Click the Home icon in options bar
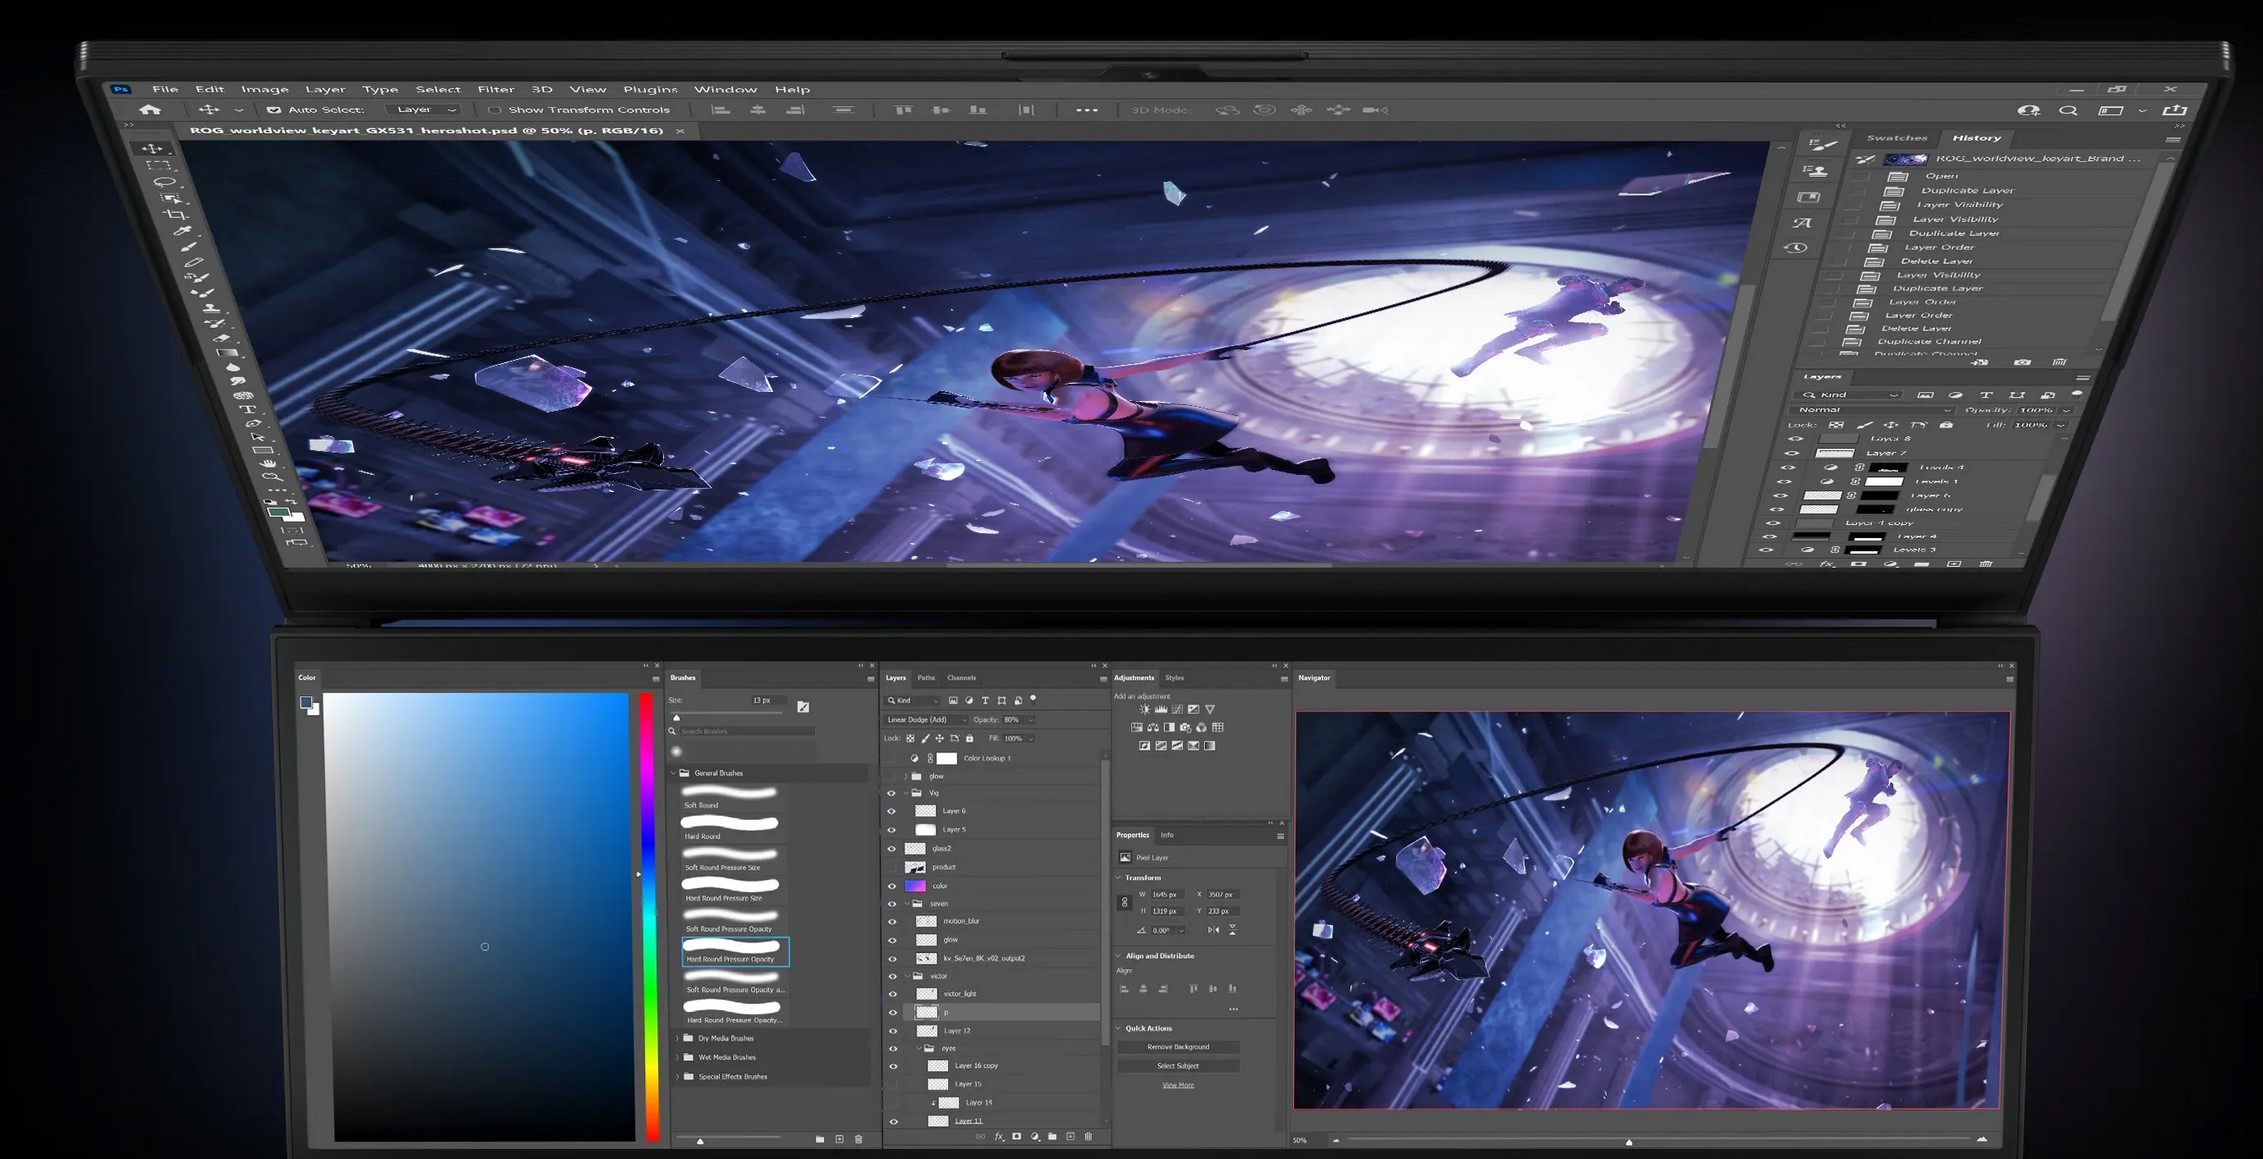The image size is (2263, 1159). (150, 110)
